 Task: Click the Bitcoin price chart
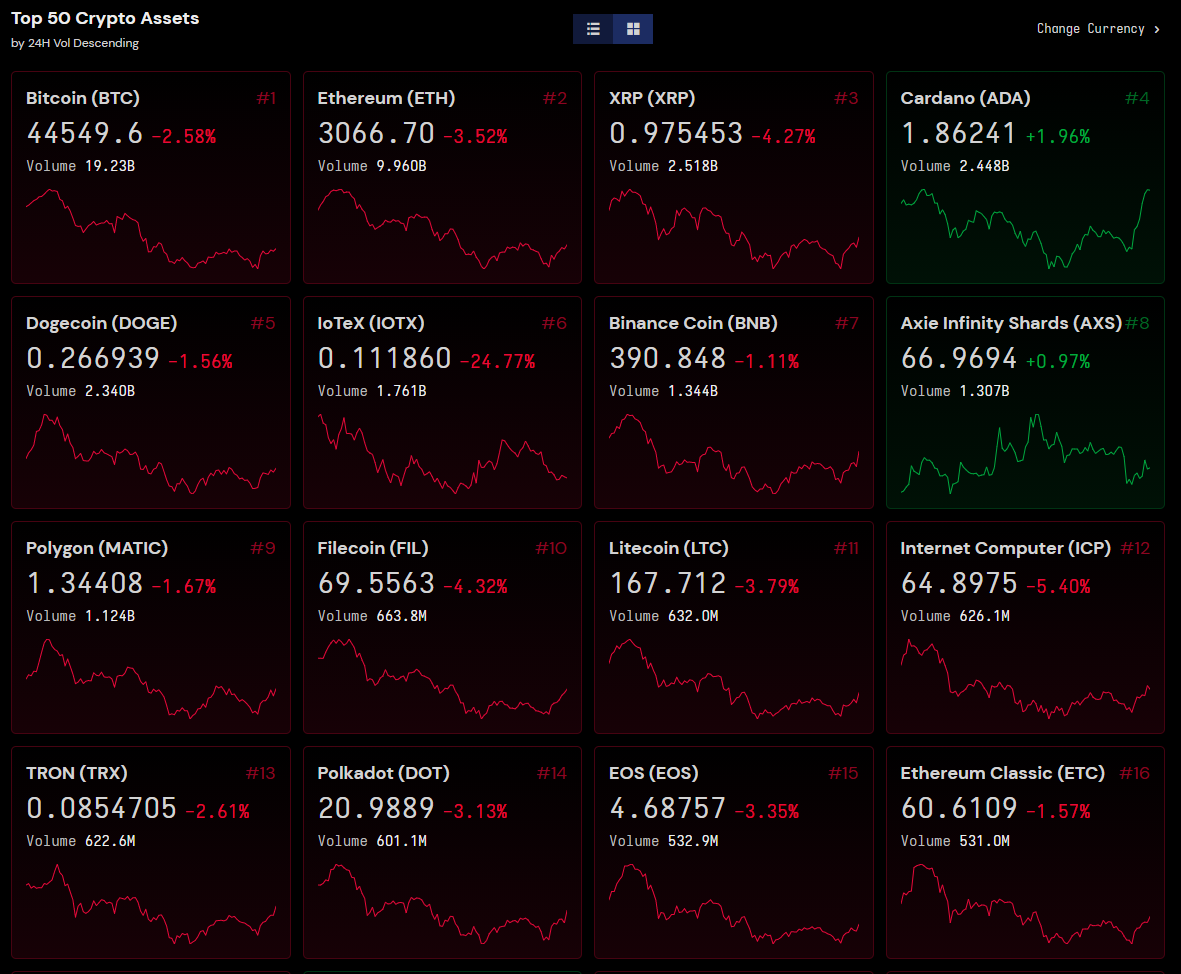(151, 229)
